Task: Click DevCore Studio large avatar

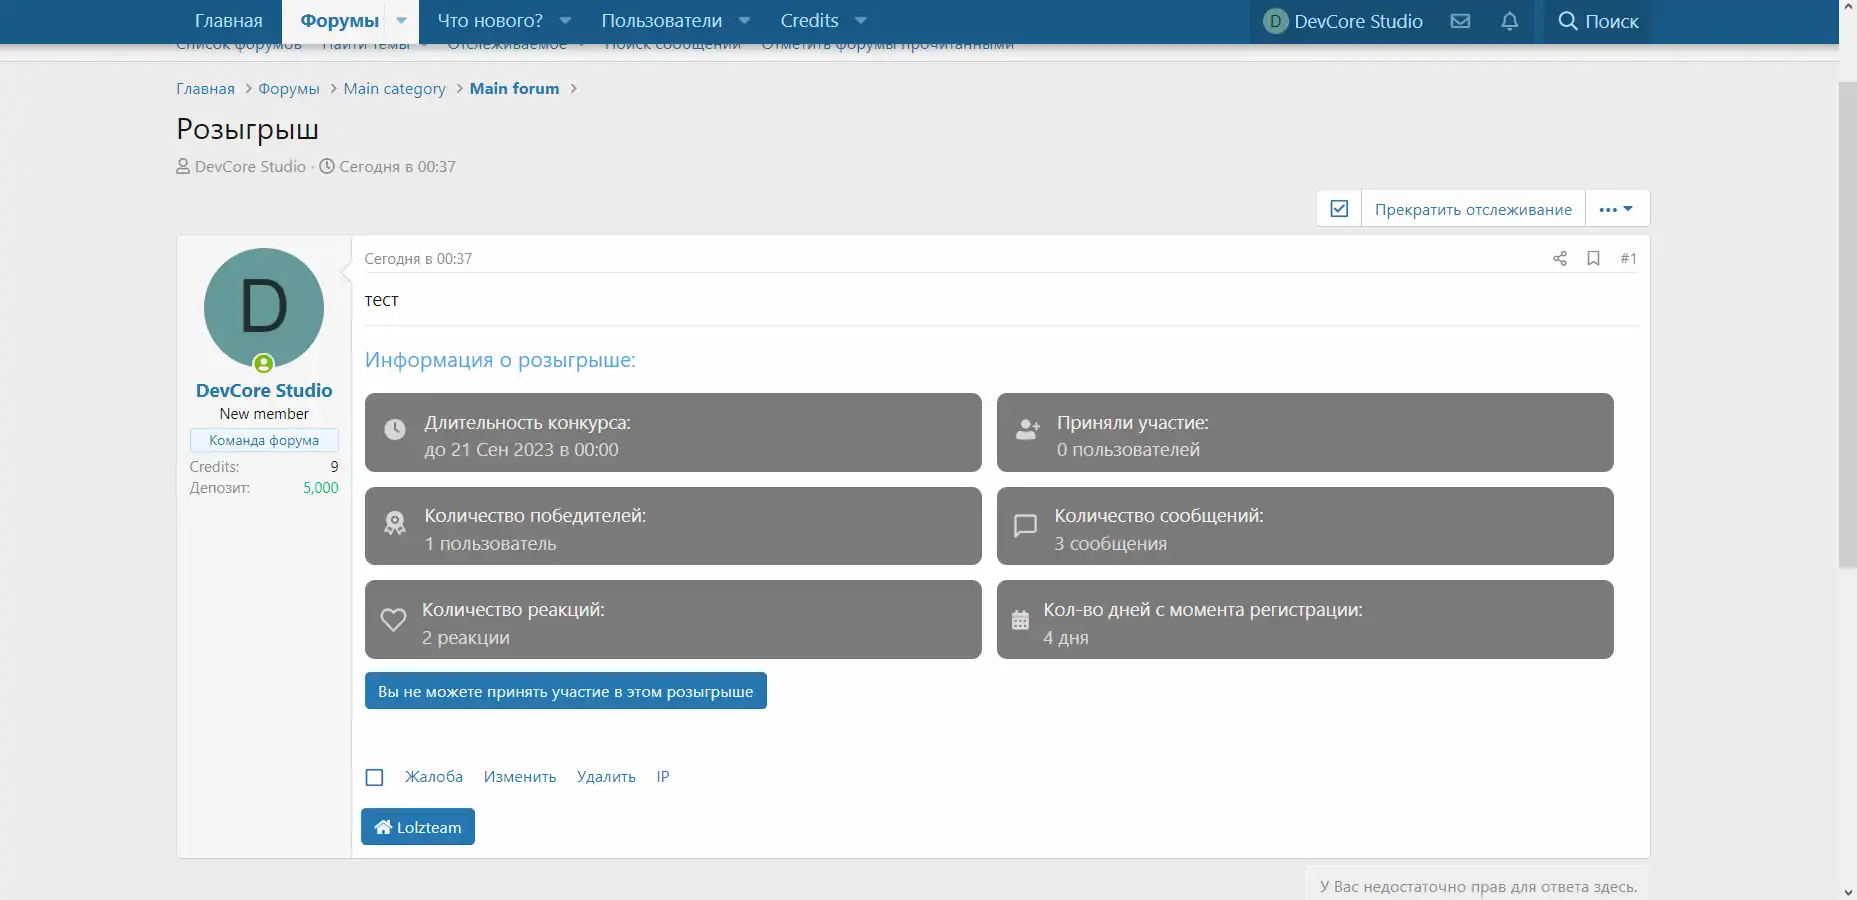Action: pyautogui.click(x=264, y=308)
